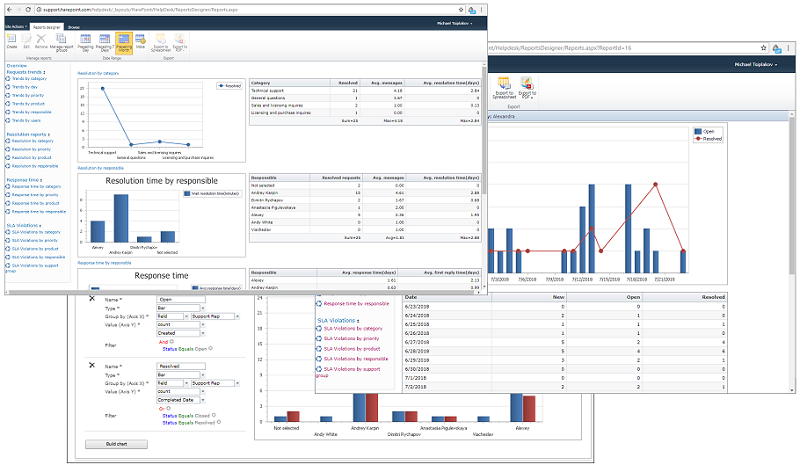Click browser back arrow in front window
The width and height of the screenshot is (800, 472).
point(9,10)
